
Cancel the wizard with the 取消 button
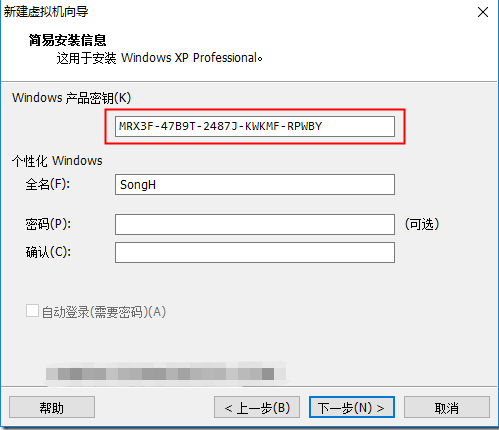click(x=447, y=407)
